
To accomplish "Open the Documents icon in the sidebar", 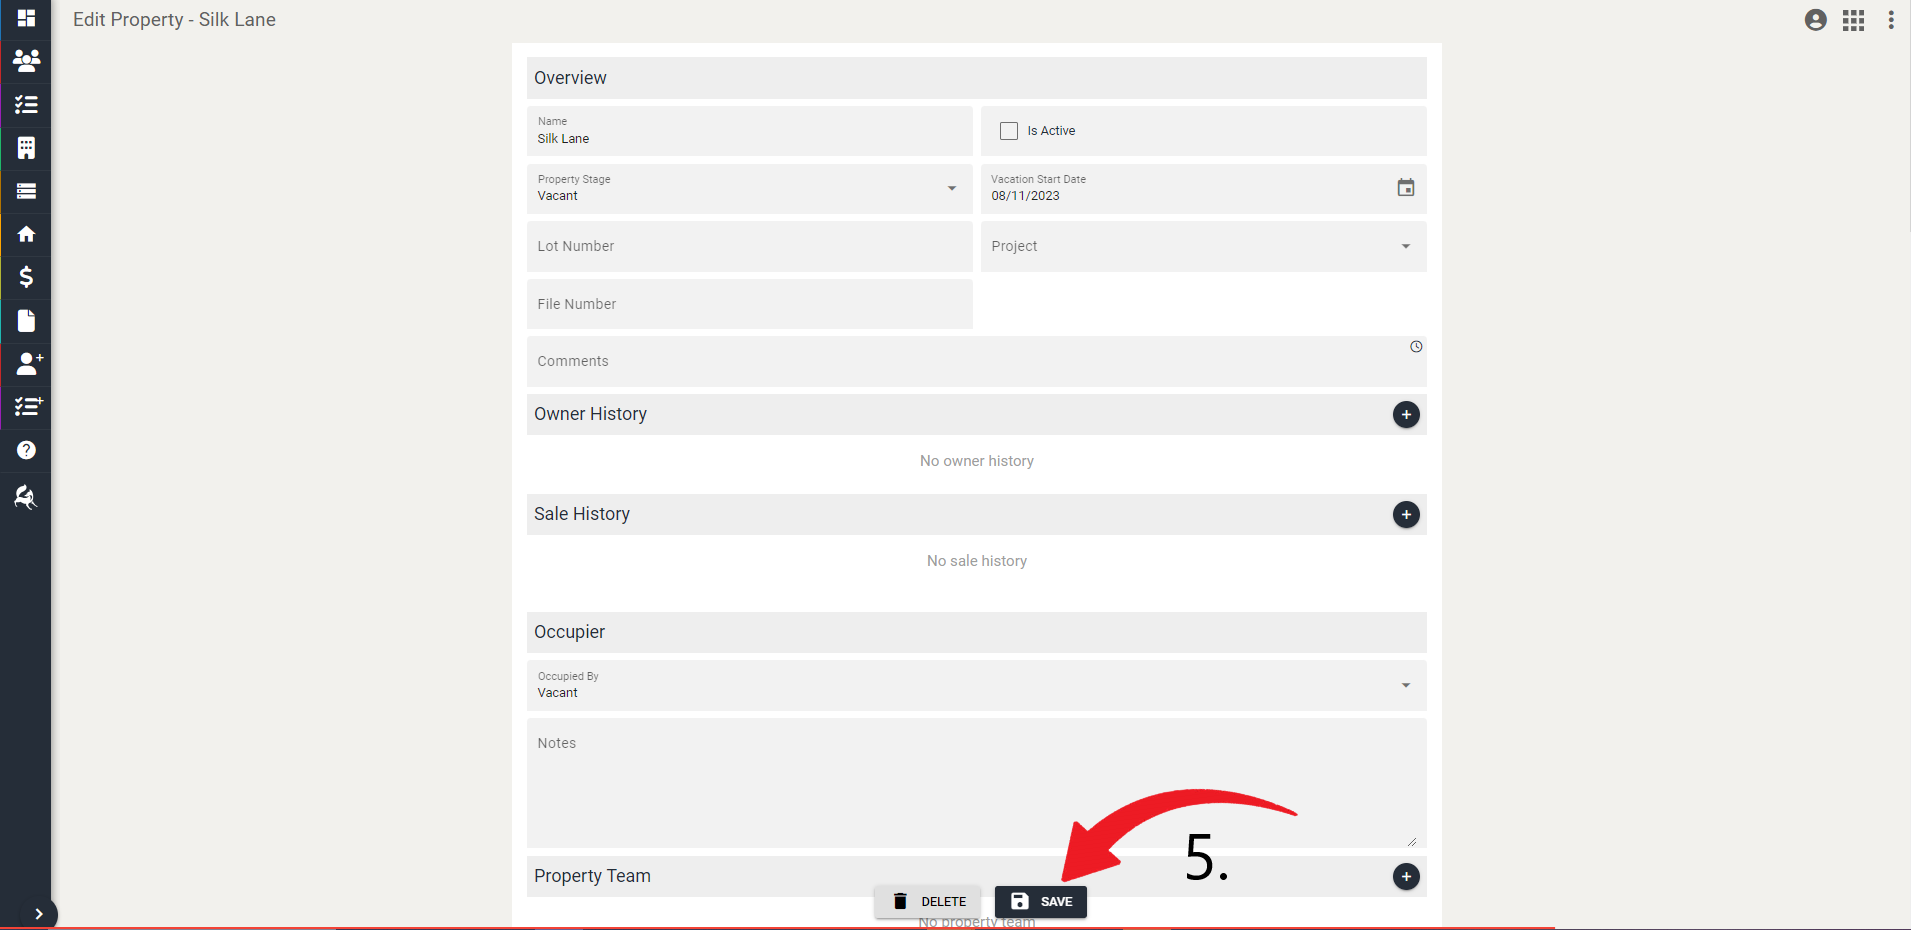I will [26, 321].
